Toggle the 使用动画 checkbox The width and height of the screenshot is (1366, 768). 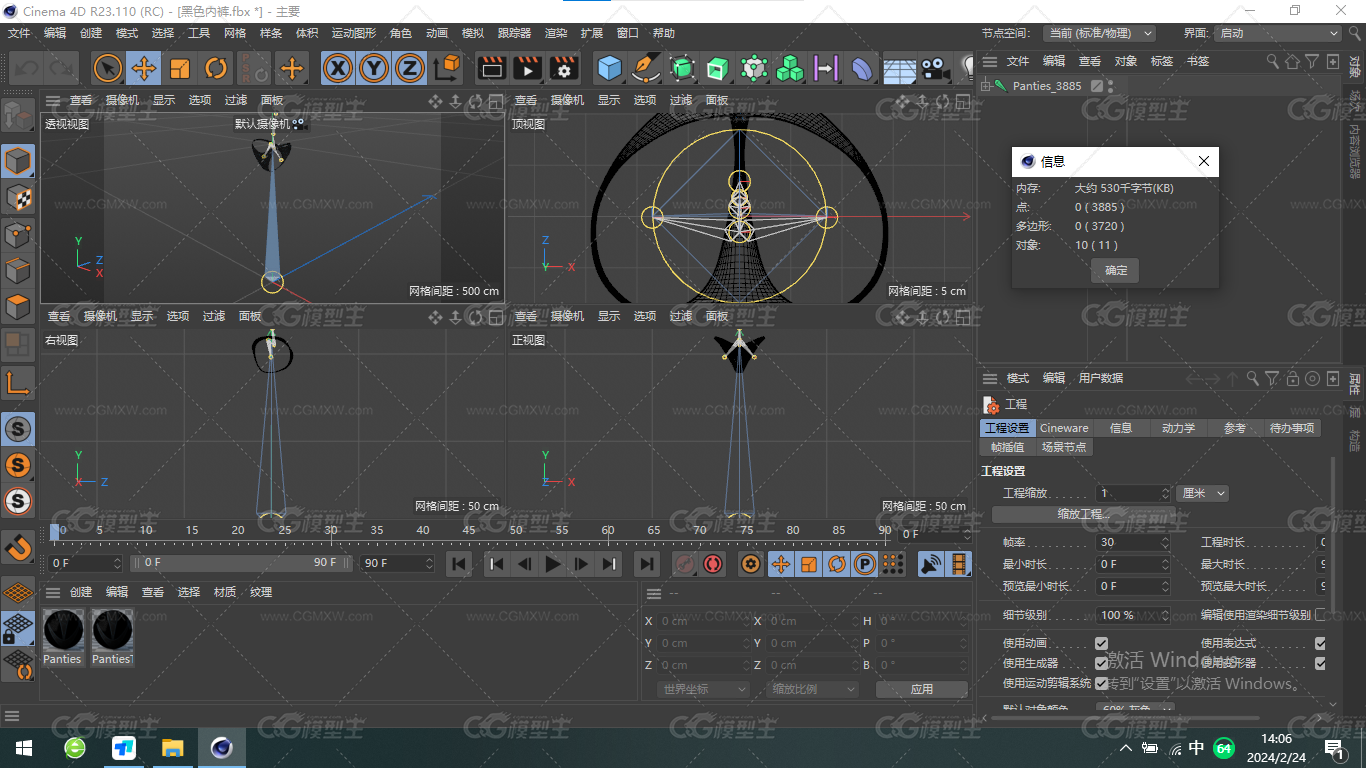point(1101,643)
